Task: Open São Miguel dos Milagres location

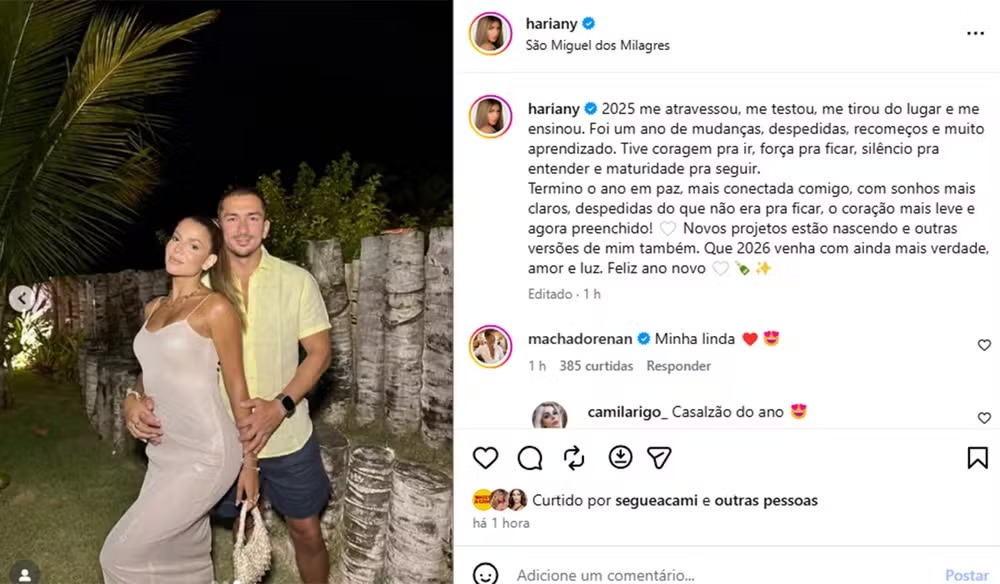Action: click(x=598, y=45)
